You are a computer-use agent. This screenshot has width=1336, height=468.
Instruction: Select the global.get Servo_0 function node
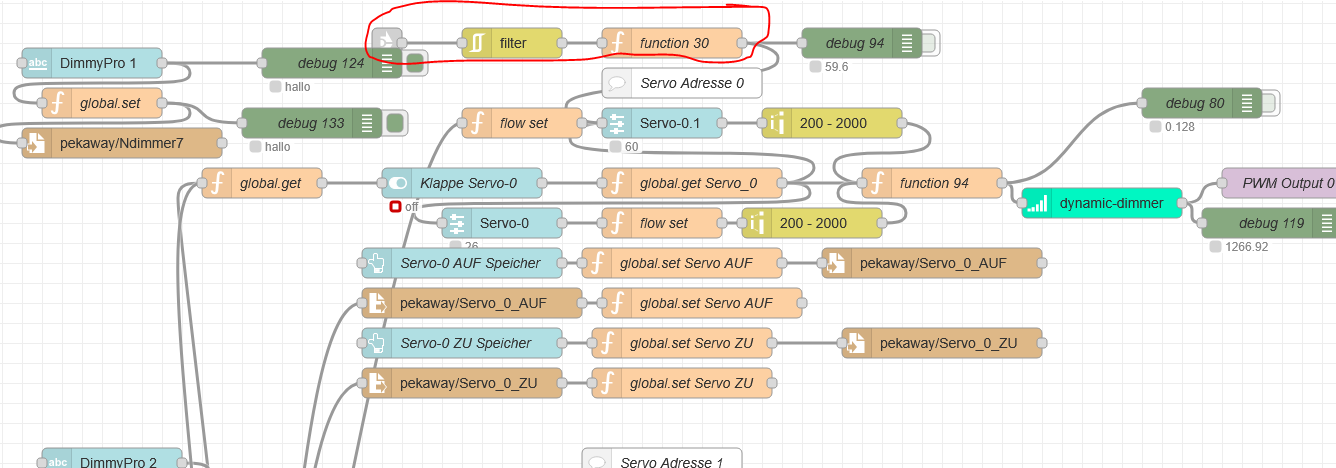click(x=690, y=183)
